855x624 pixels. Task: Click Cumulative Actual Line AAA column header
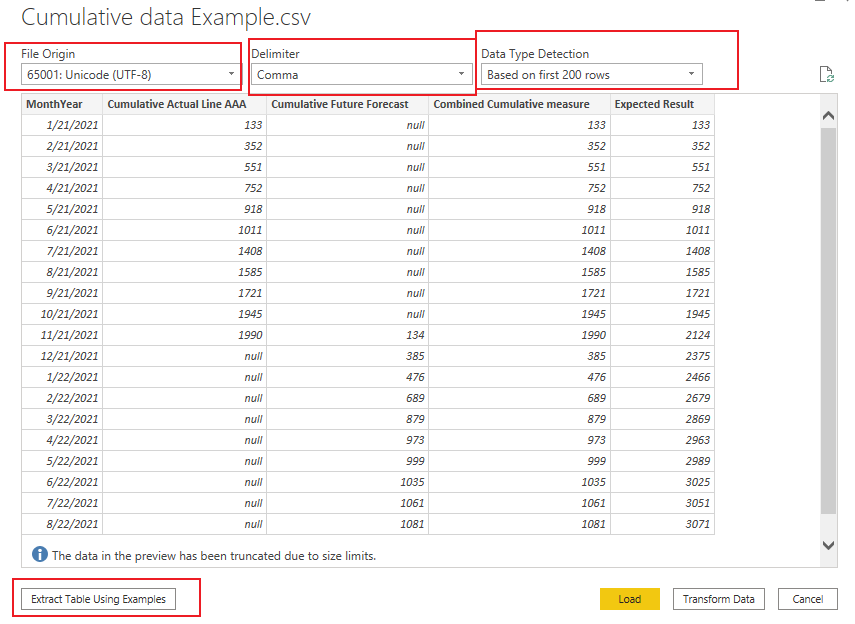click(184, 104)
